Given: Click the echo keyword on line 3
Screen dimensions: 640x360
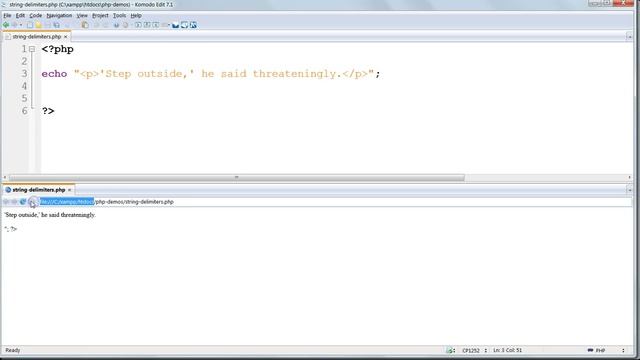Looking at the screenshot, I should pyautogui.click(x=54, y=74).
